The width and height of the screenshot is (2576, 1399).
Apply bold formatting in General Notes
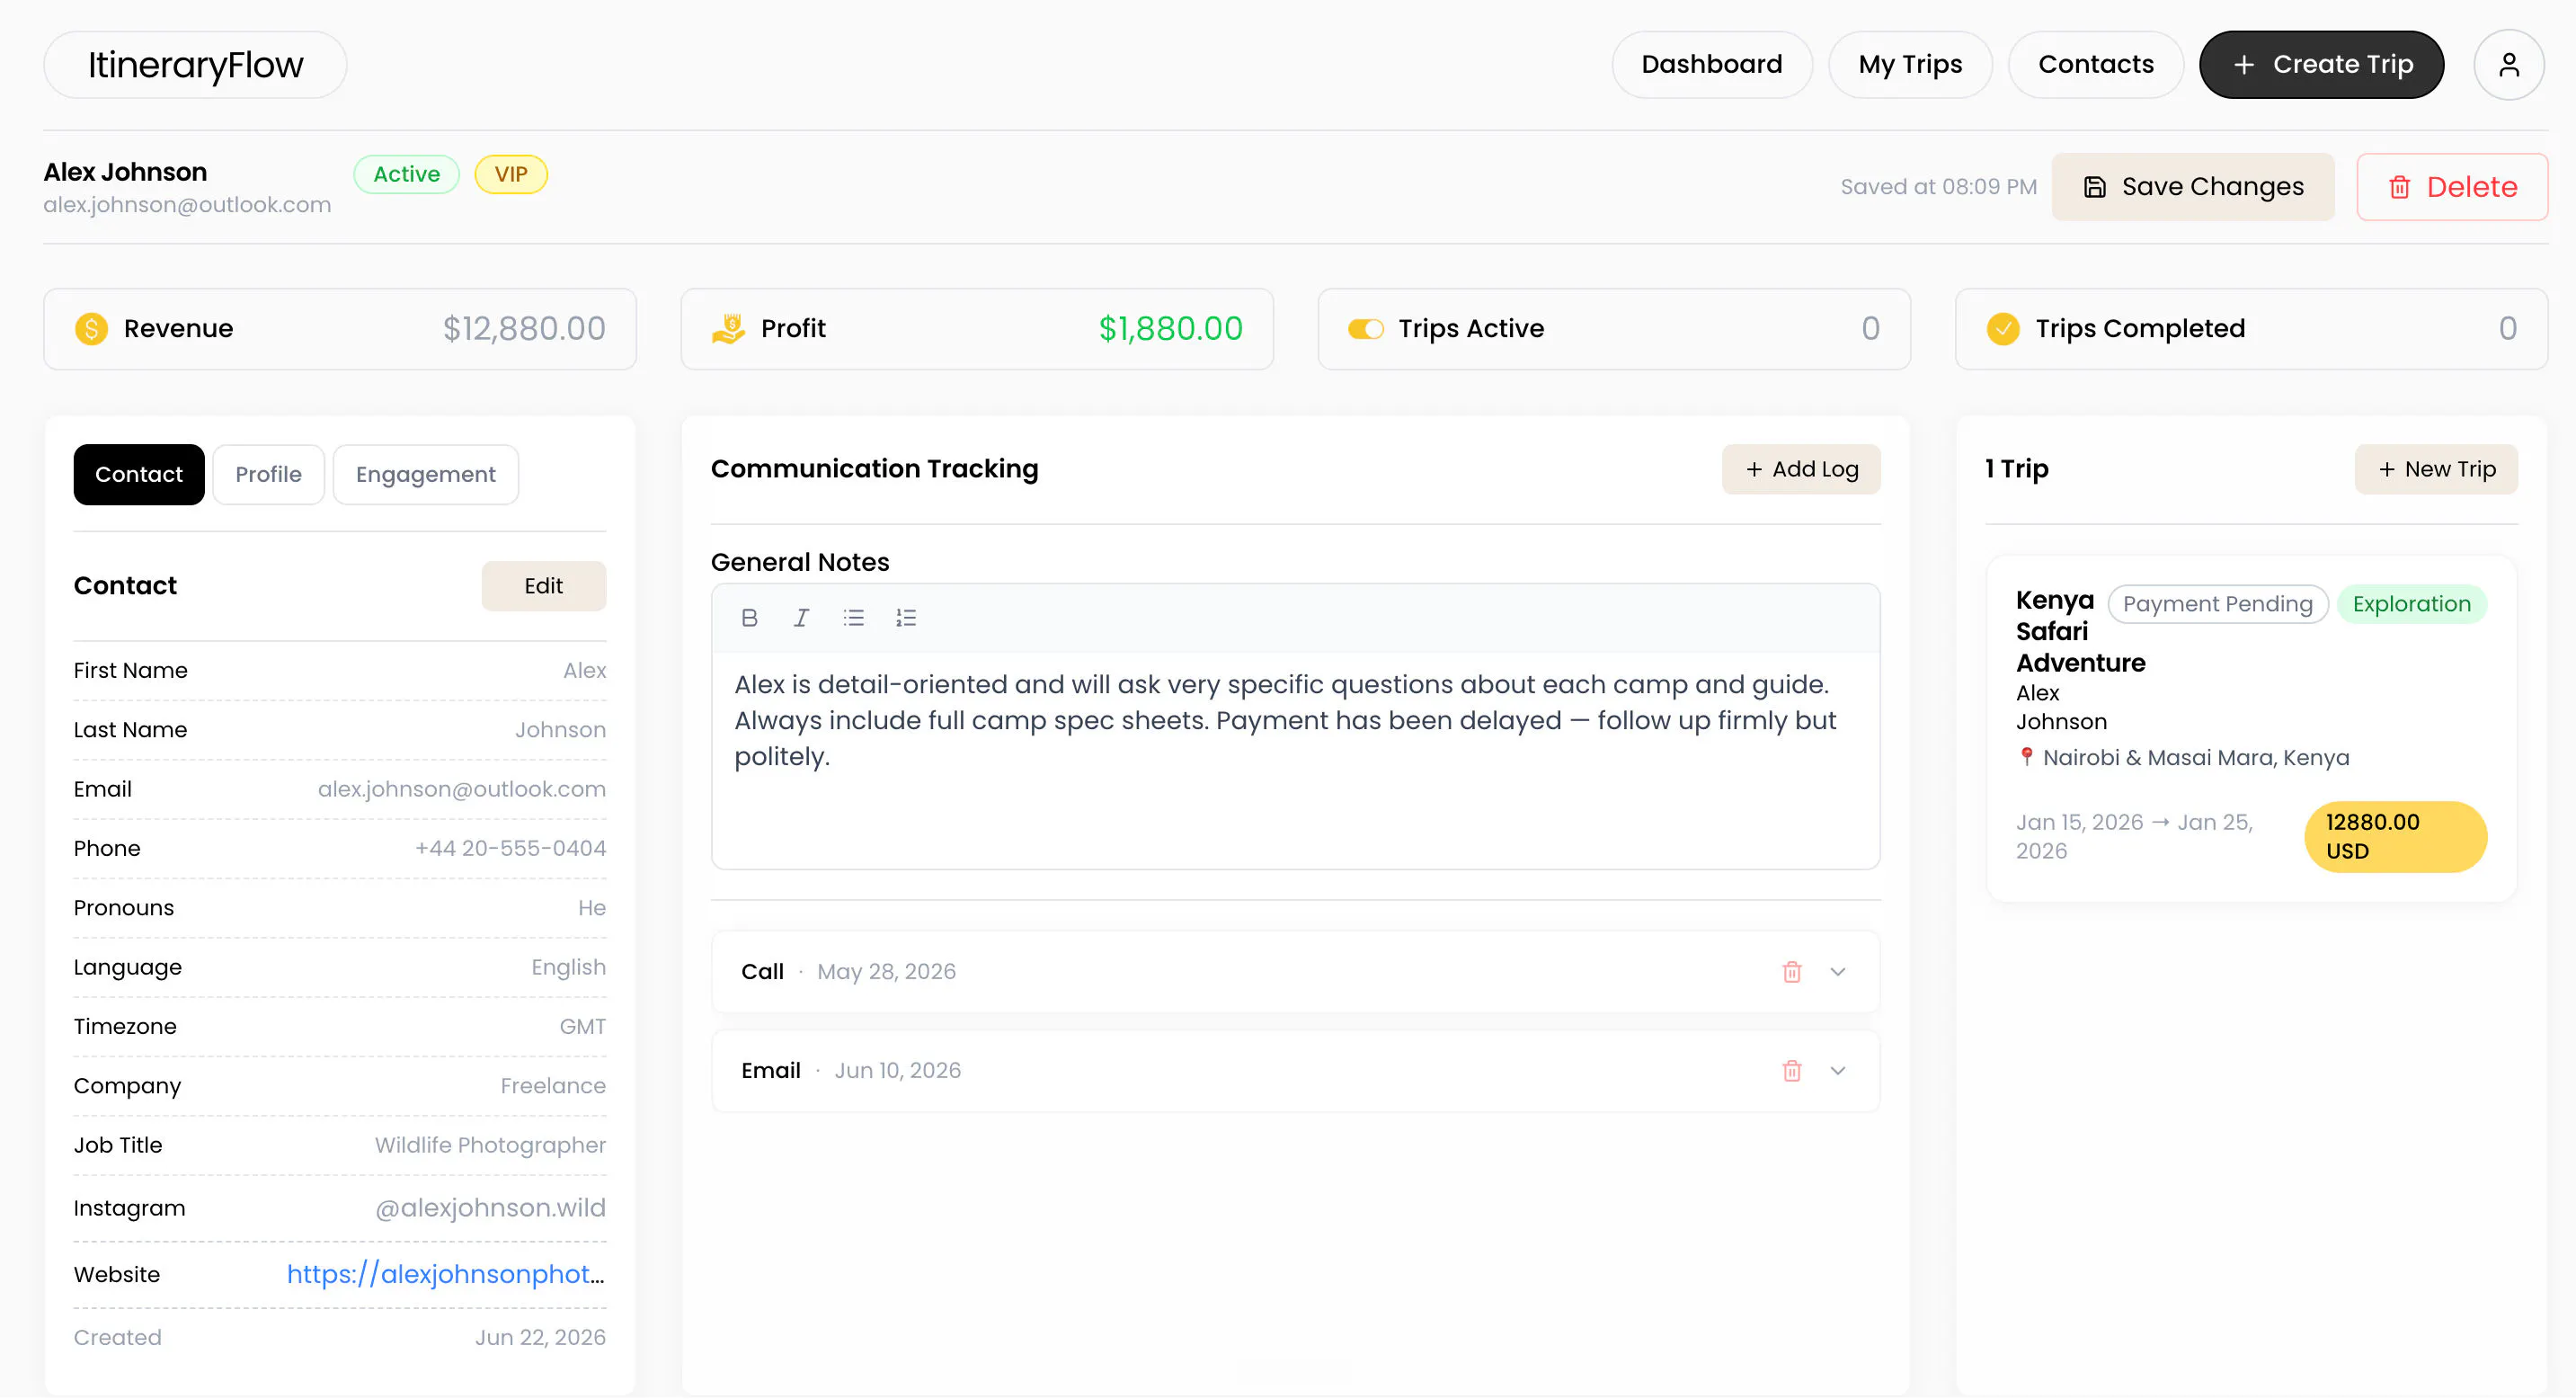pyautogui.click(x=749, y=618)
